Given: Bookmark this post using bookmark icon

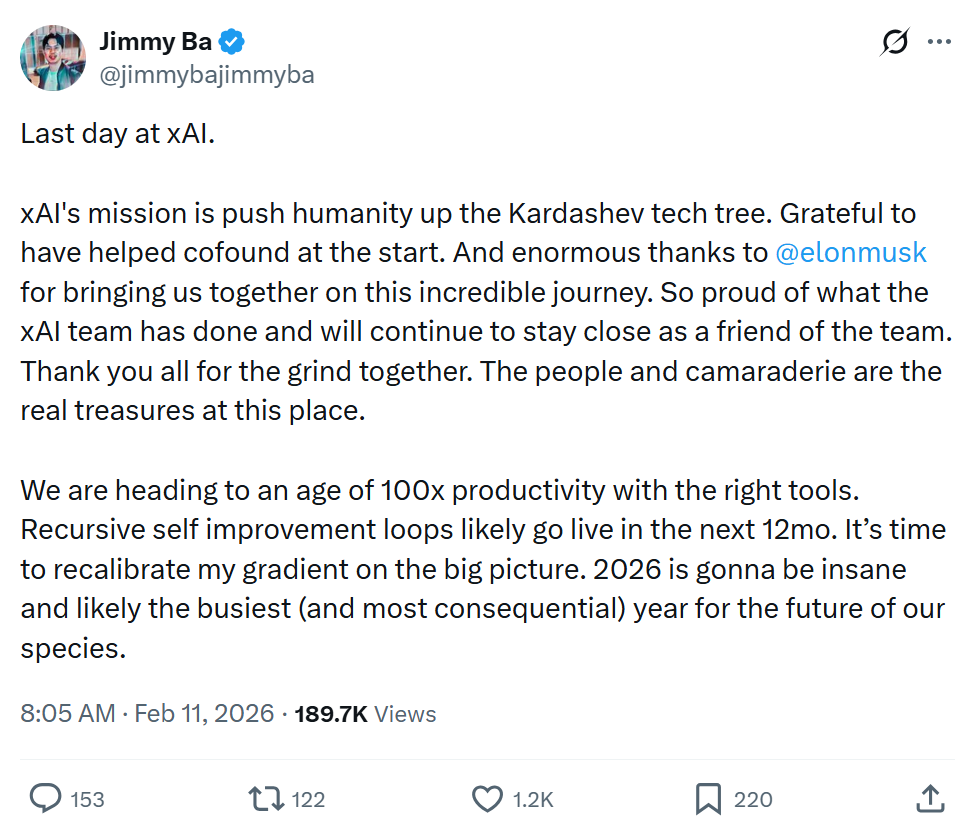Looking at the screenshot, I should click(708, 799).
